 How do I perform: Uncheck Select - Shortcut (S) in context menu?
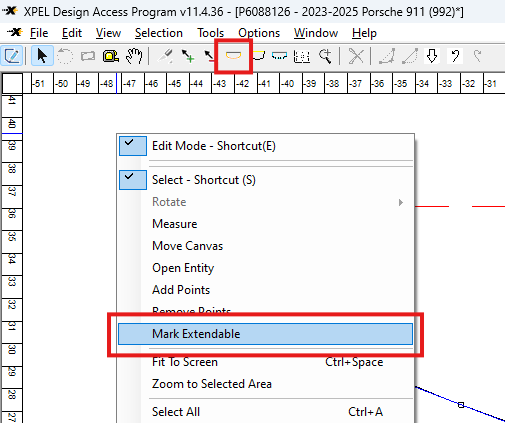coord(265,180)
